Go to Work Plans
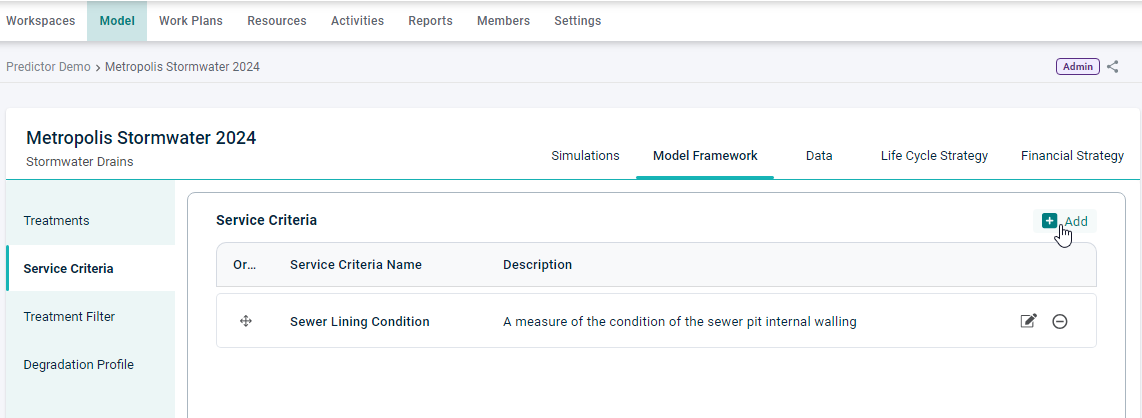 (191, 21)
